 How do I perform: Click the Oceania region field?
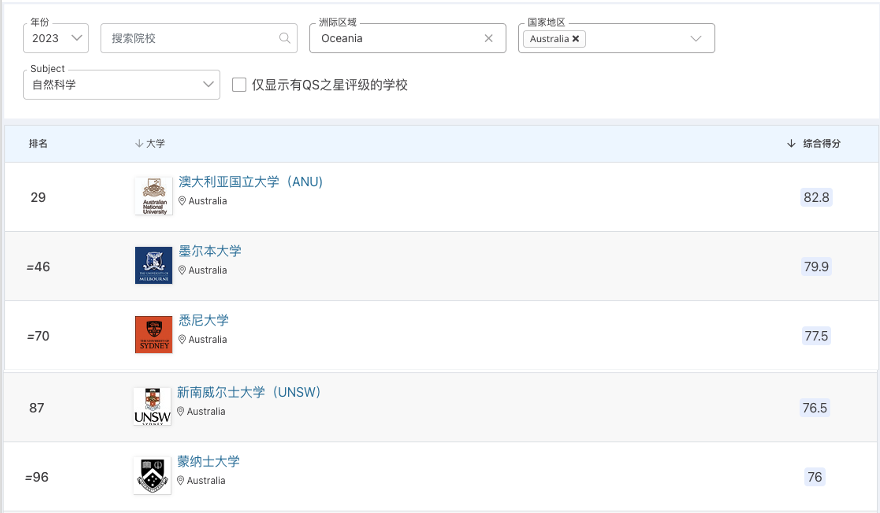click(x=407, y=38)
